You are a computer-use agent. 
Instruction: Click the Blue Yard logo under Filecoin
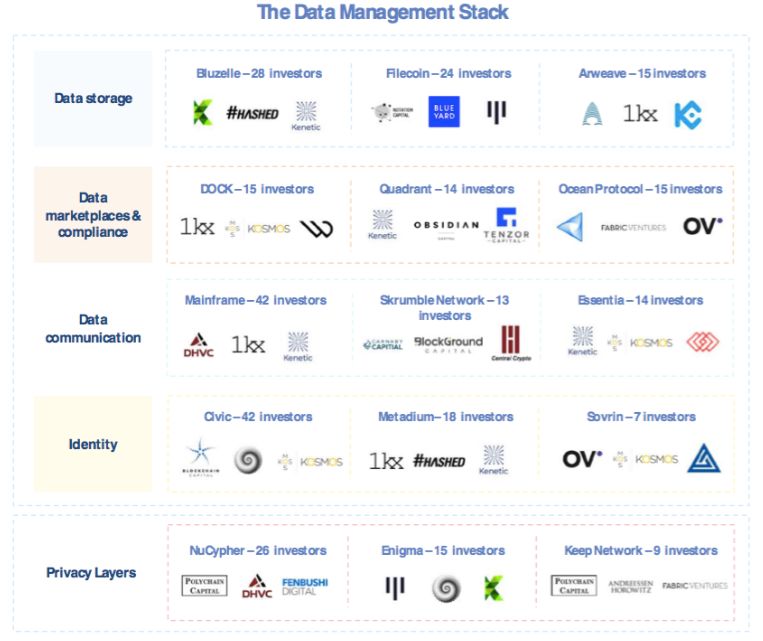coord(444,112)
